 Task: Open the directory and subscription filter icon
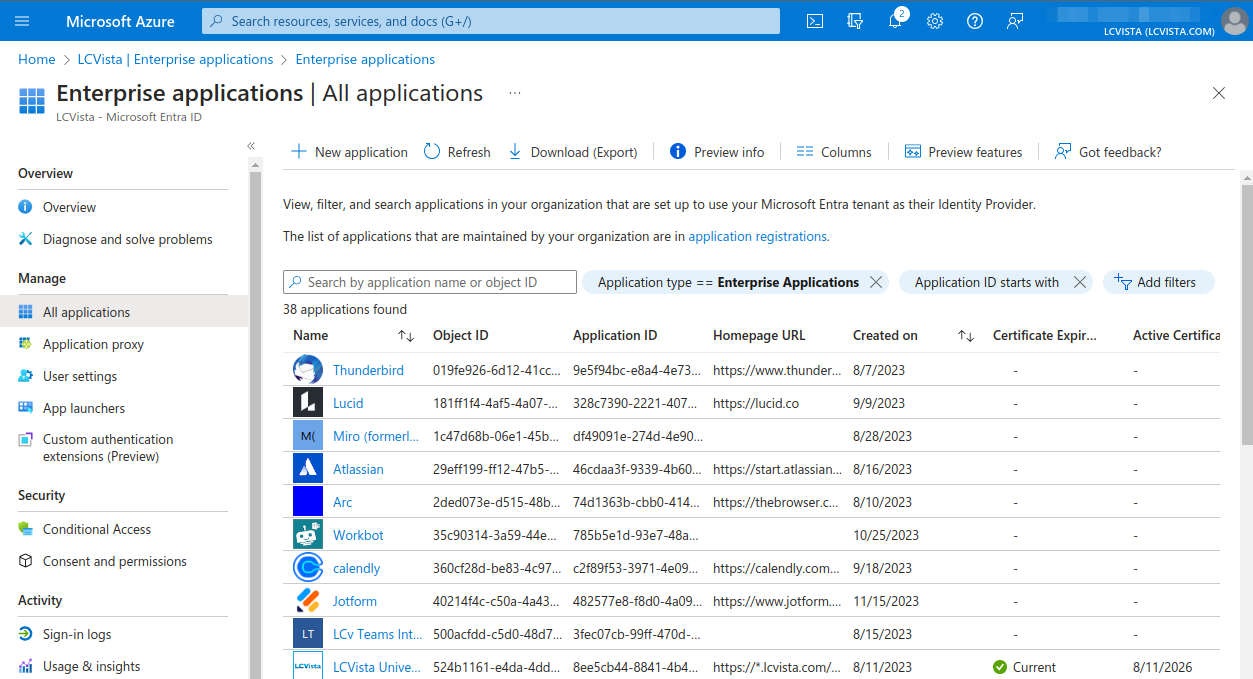pos(855,20)
